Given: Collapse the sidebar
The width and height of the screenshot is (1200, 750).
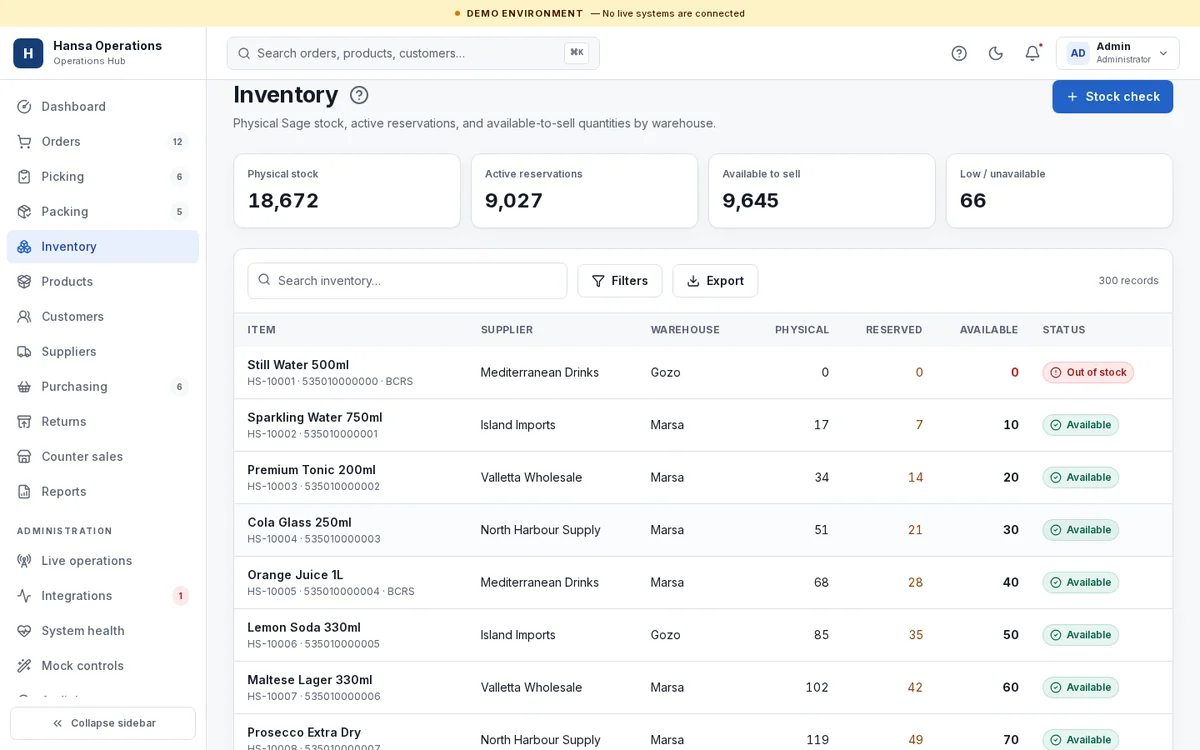Looking at the screenshot, I should [103, 723].
